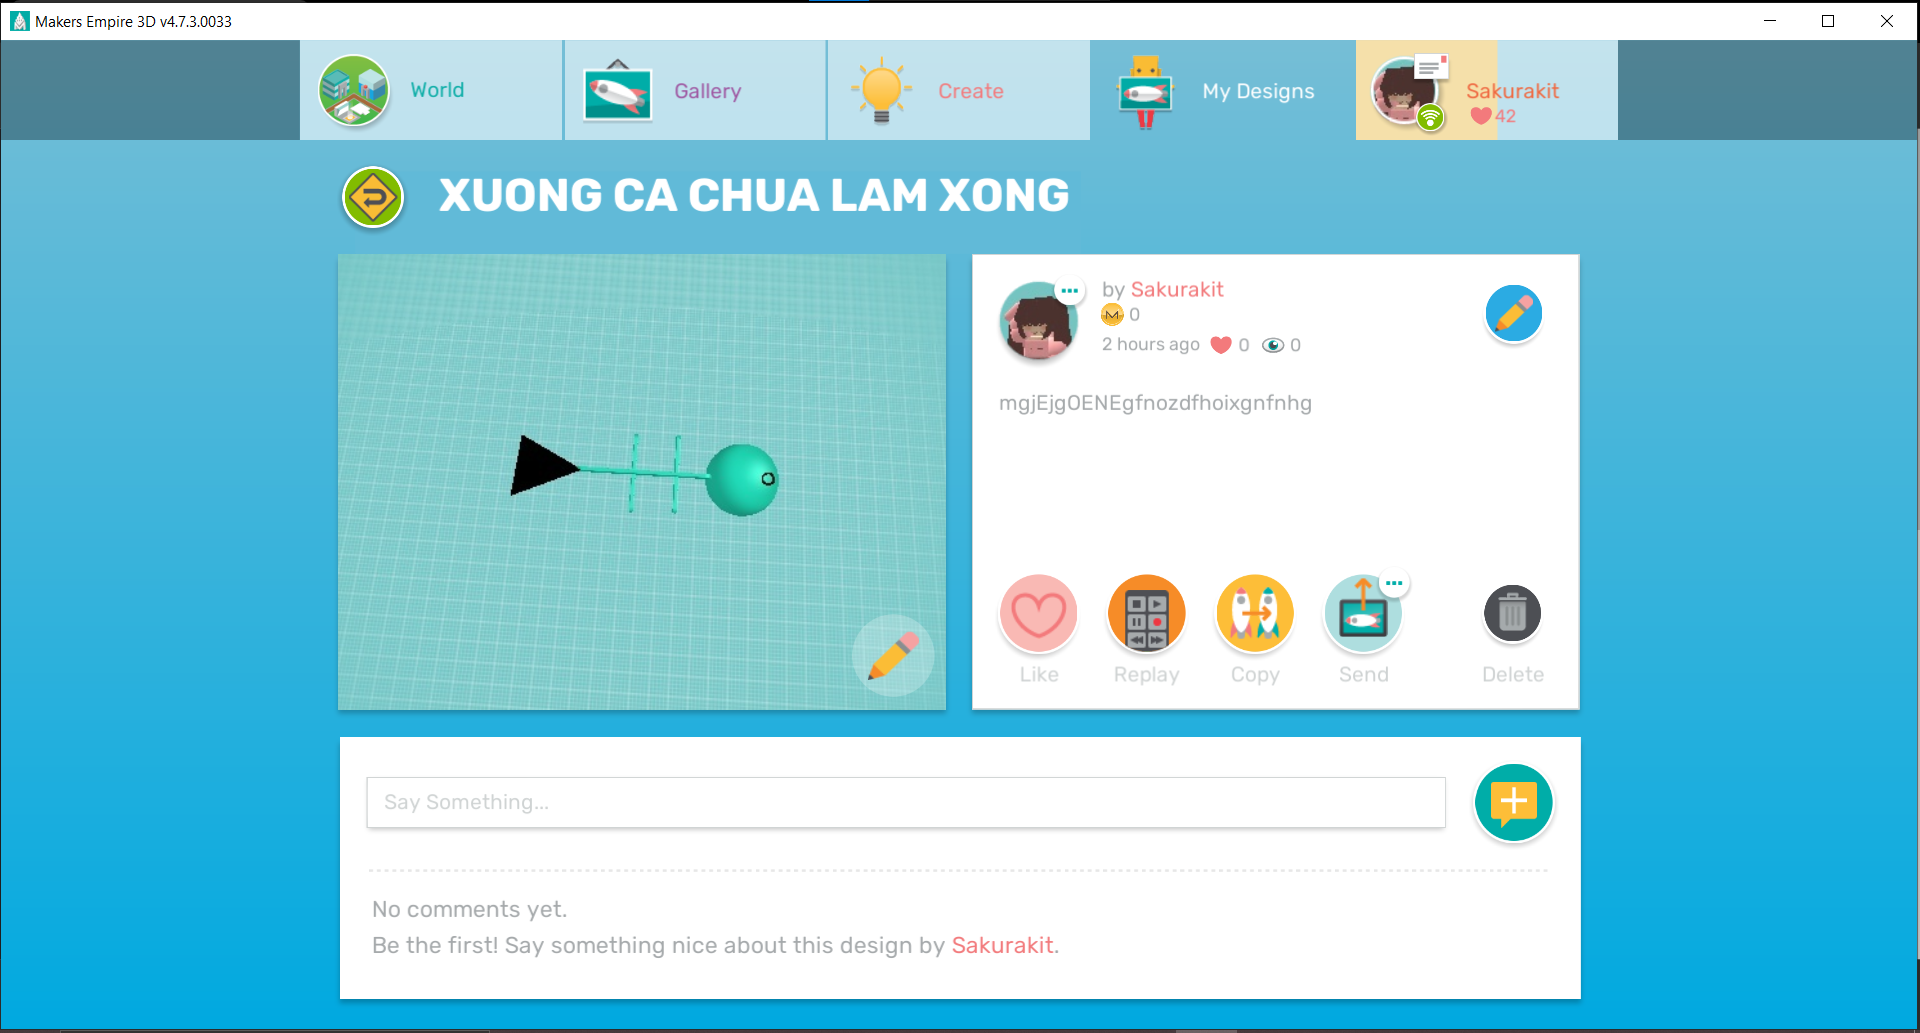This screenshot has height=1033, width=1920.
Task: Click pencil icon on design preview
Action: [x=893, y=656]
